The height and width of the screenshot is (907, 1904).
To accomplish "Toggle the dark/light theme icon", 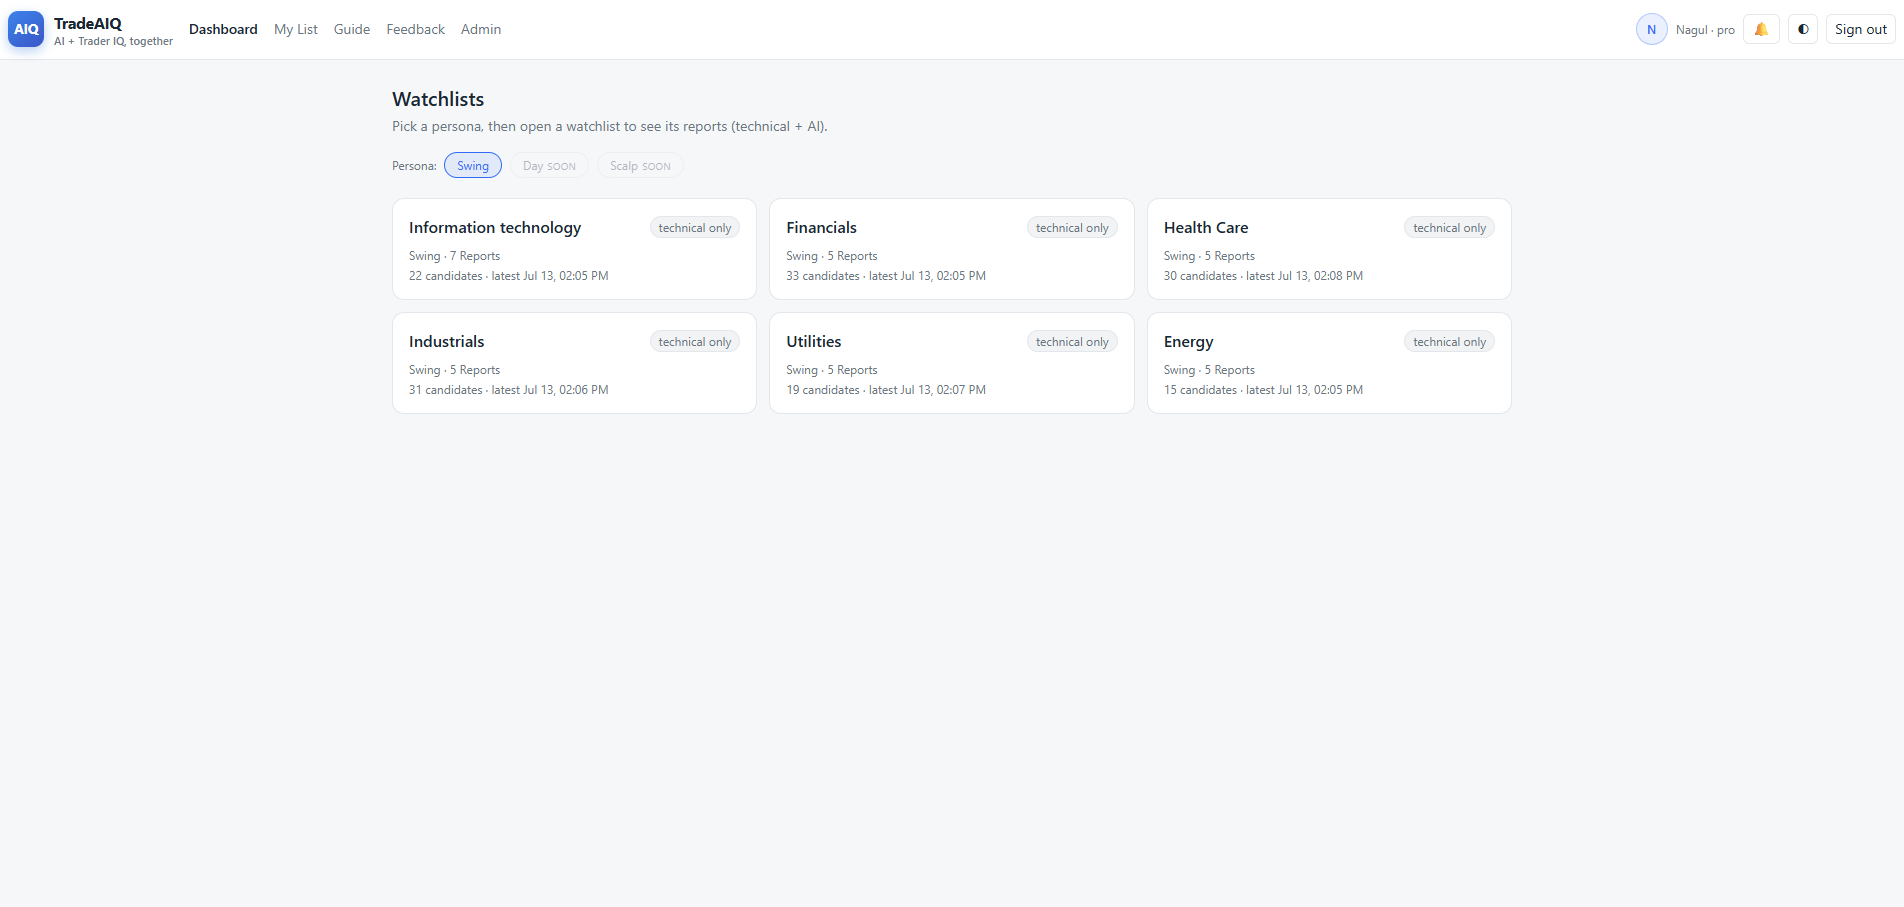I will pos(1803,29).
